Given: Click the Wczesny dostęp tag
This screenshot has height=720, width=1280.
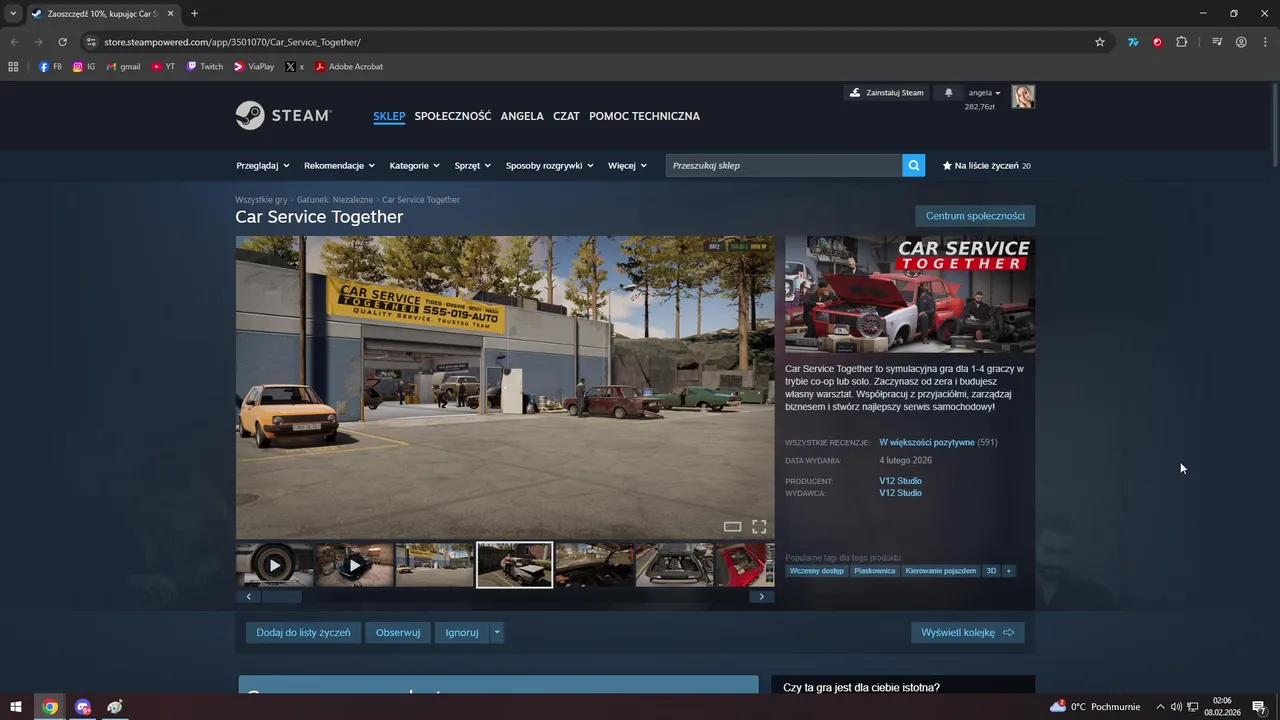Looking at the screenshot, I should coord(817,571).
